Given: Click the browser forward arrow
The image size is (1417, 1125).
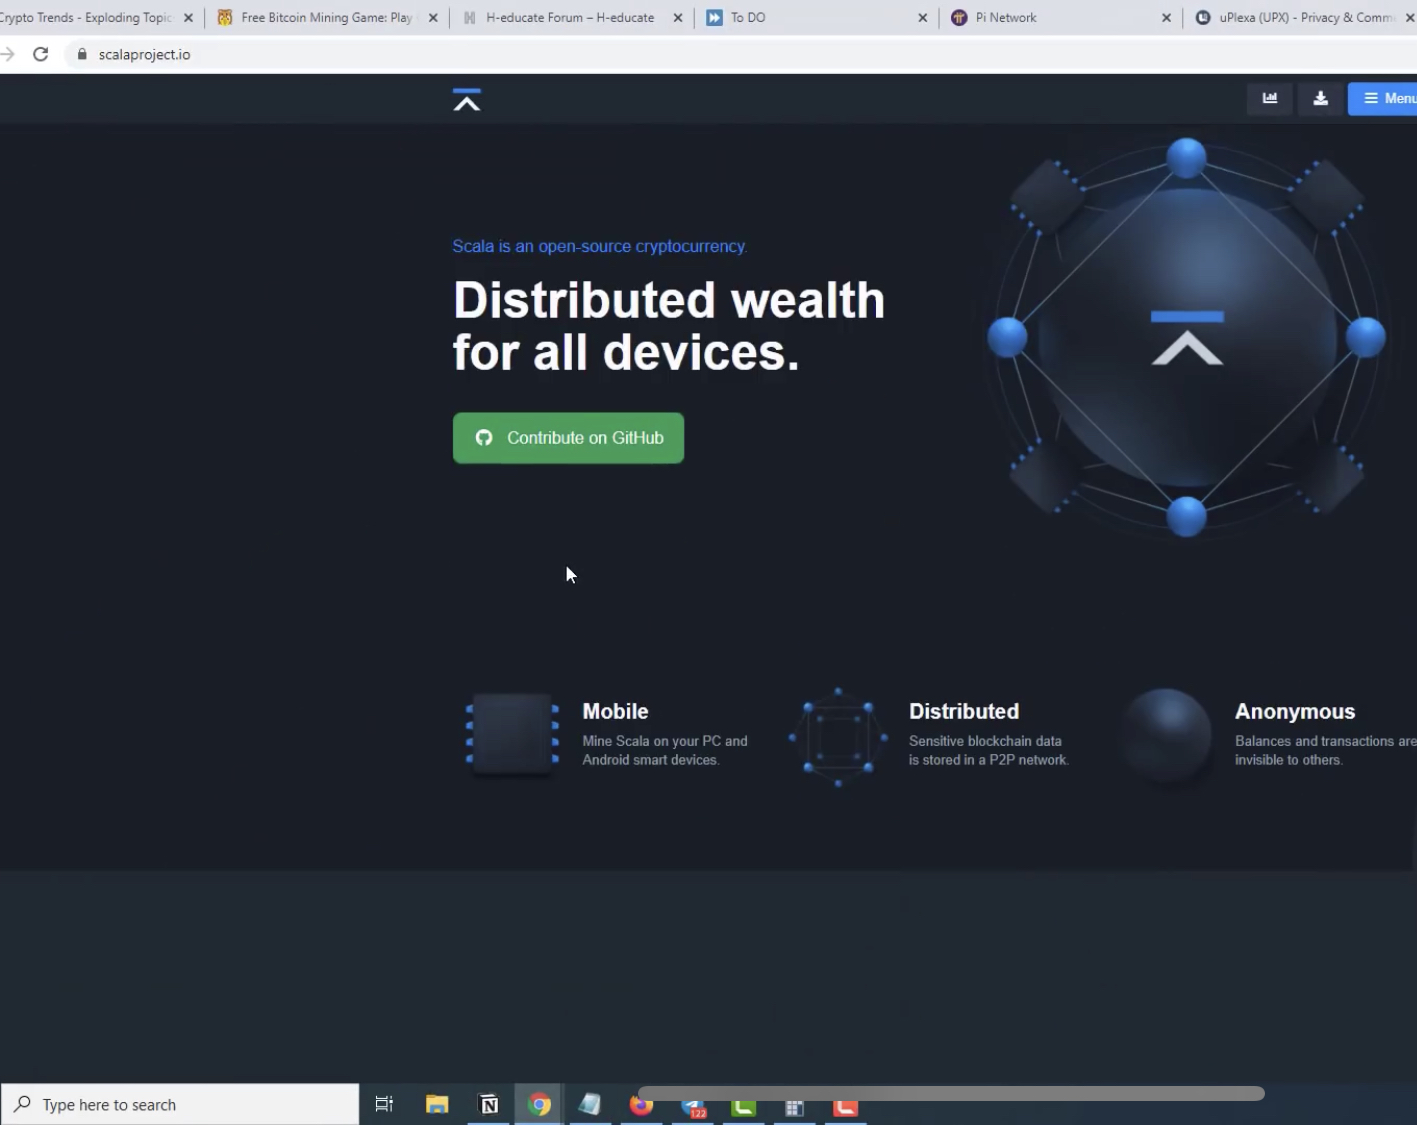Looking at the screenshot, I should [x=7, y=54].
